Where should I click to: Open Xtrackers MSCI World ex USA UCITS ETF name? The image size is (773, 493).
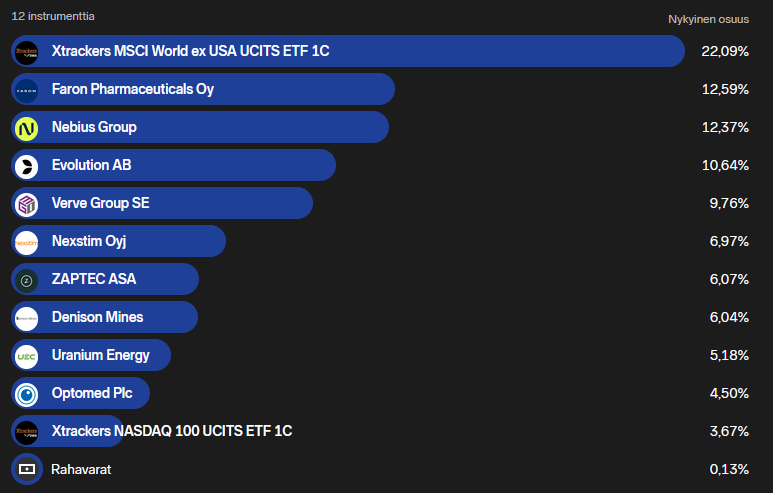[x=190, y=51]
